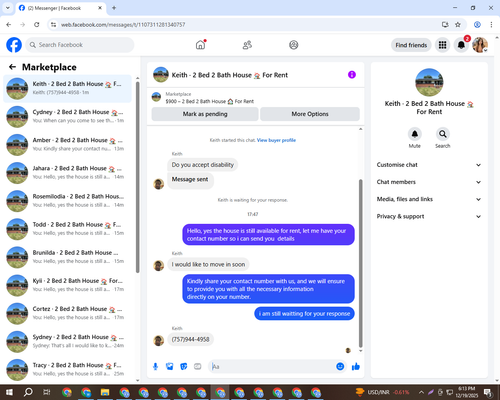Open Keith's conversation in the chat list
The height and width of the screenshot is (400, 500).
(67, 89)
